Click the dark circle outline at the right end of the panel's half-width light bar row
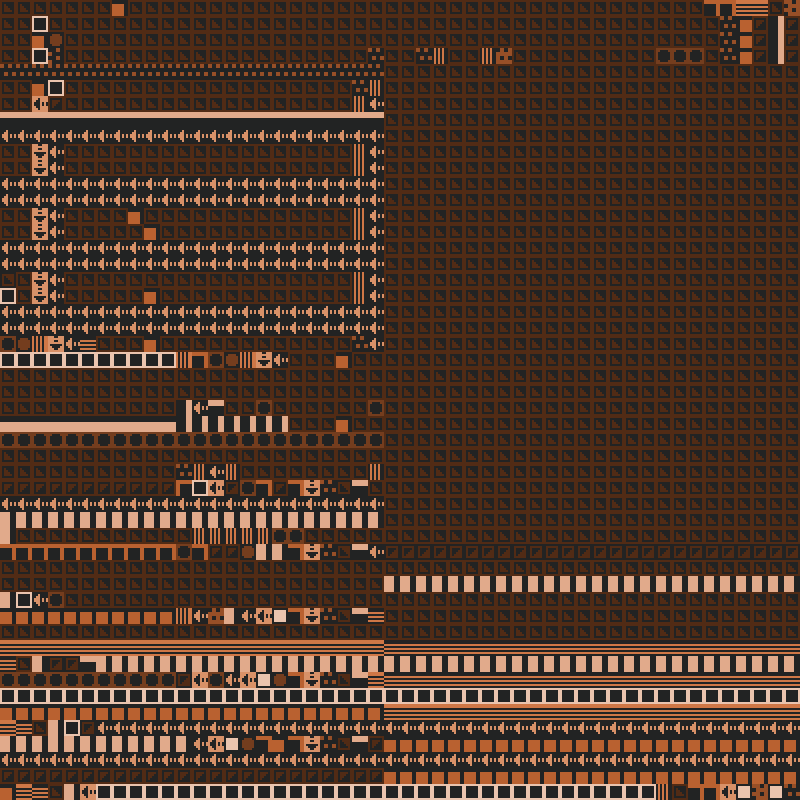800x800 pixels. (376, 408)
